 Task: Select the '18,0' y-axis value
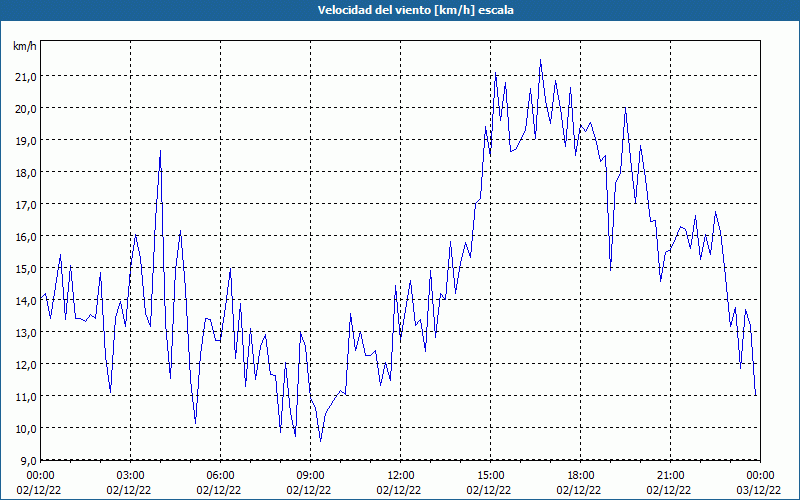pyautogui.click(x=25, y=172)
